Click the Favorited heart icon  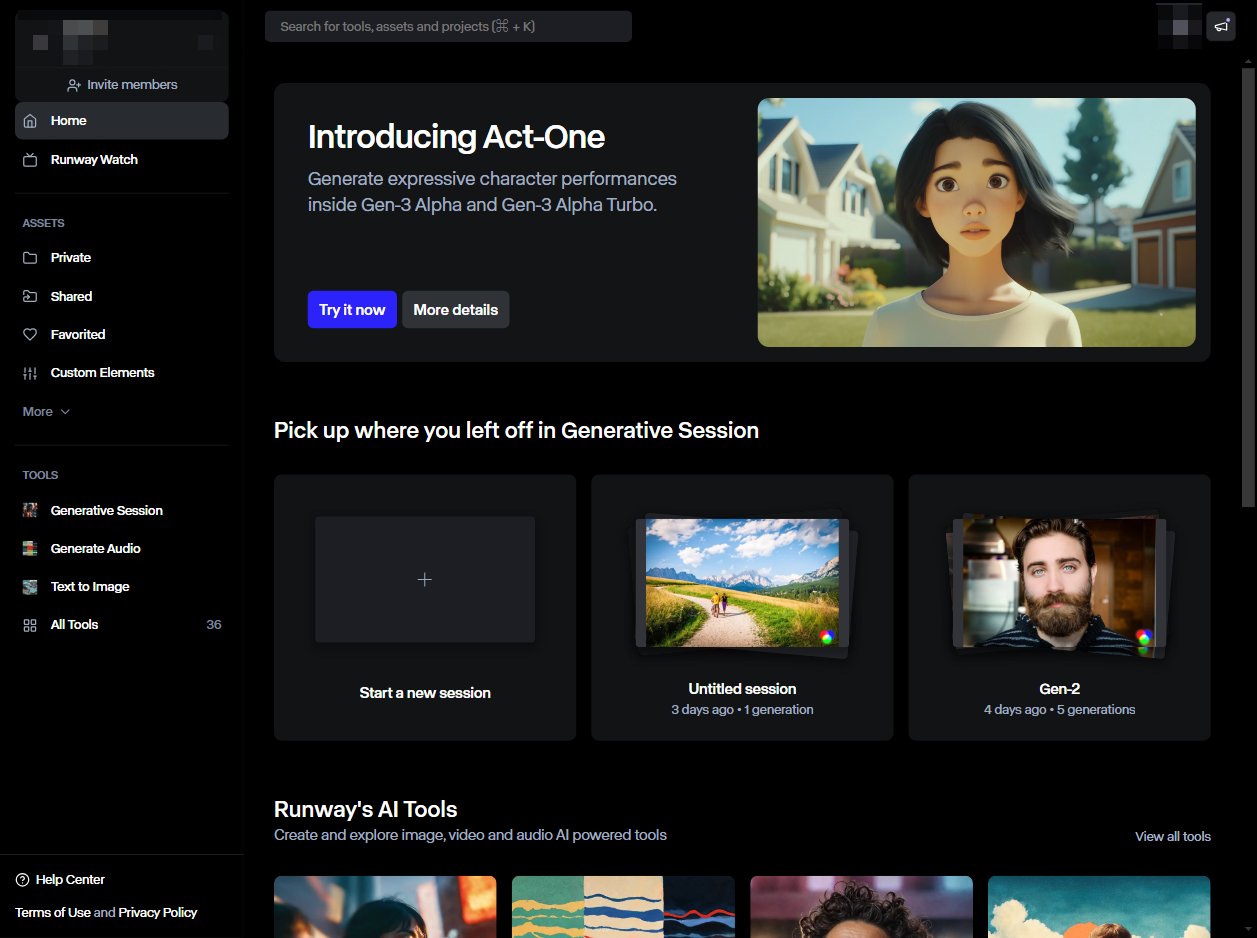(x=30, y=335)
